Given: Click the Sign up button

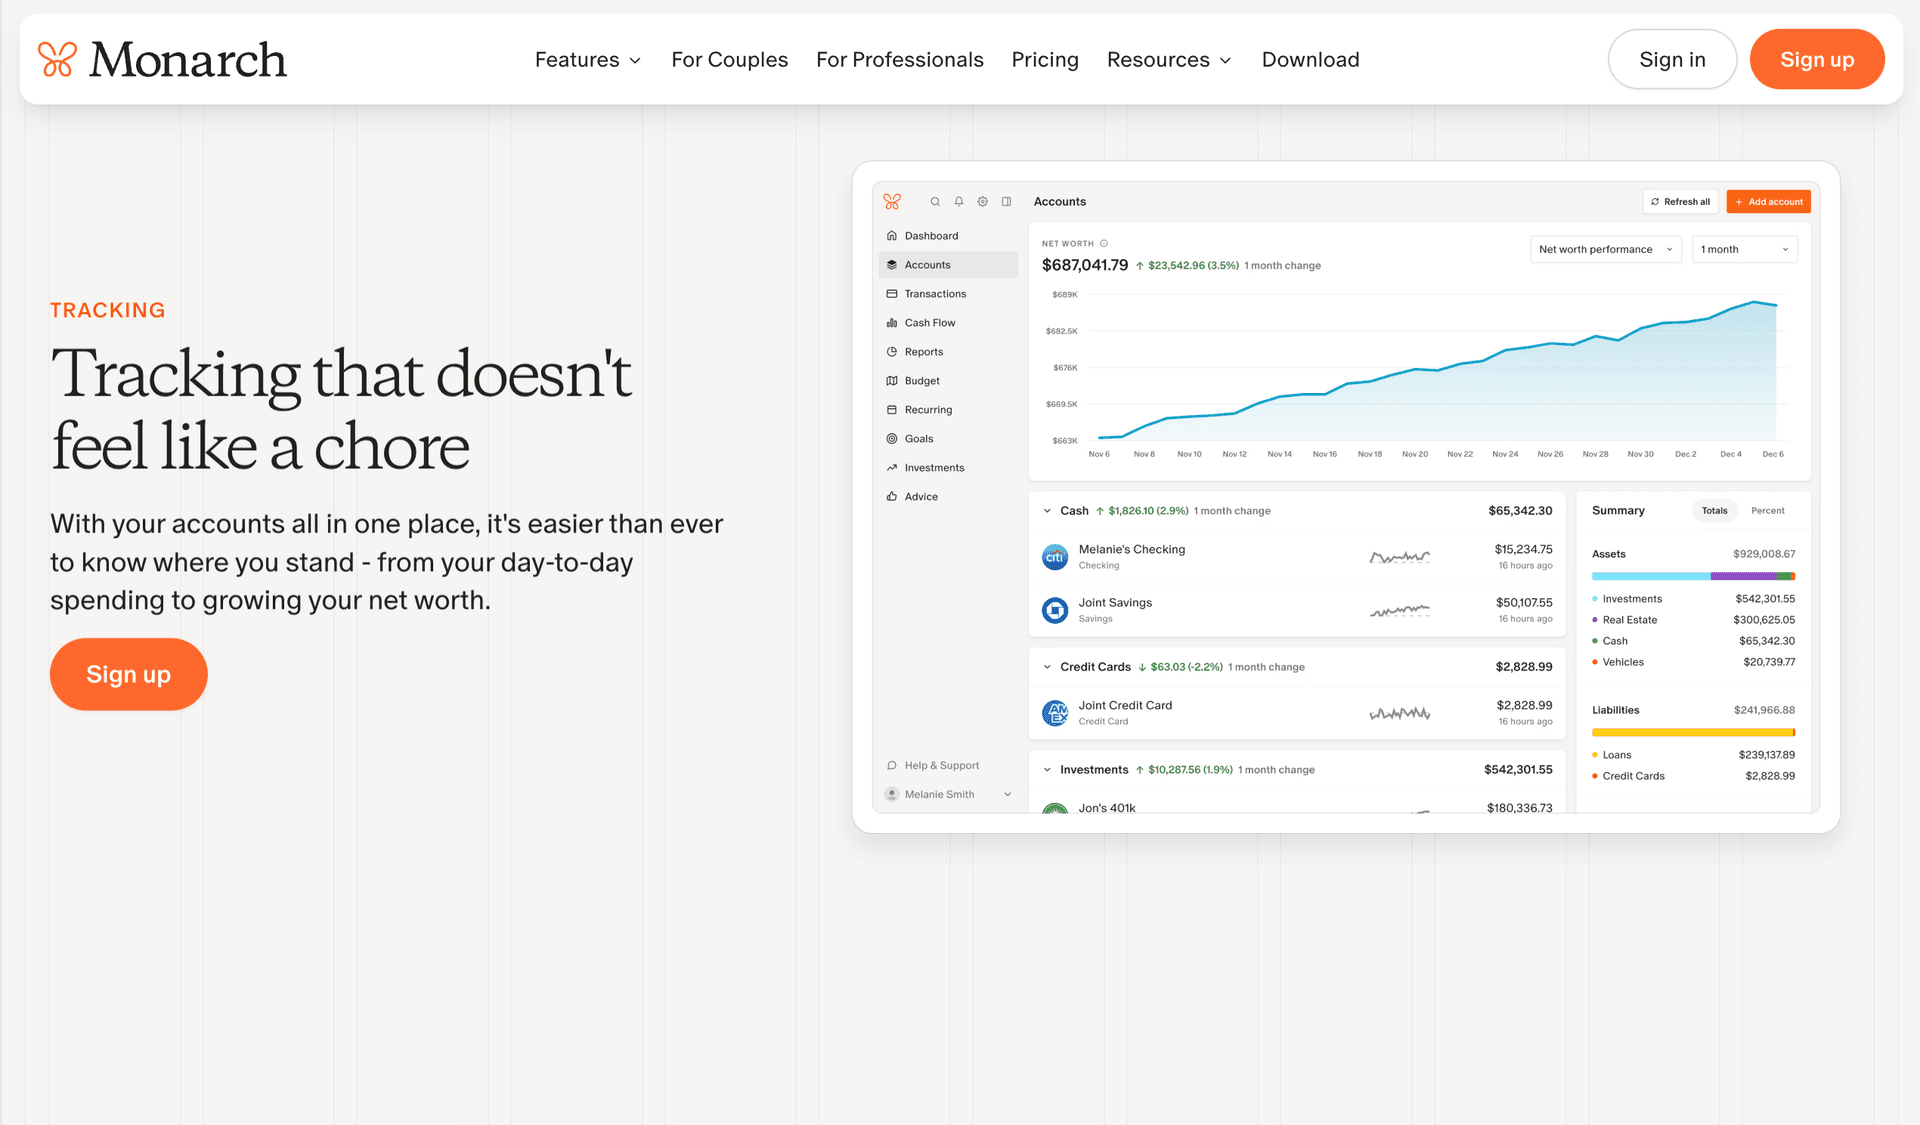Looking at the screenshot, I should [x=1818, y=59].
